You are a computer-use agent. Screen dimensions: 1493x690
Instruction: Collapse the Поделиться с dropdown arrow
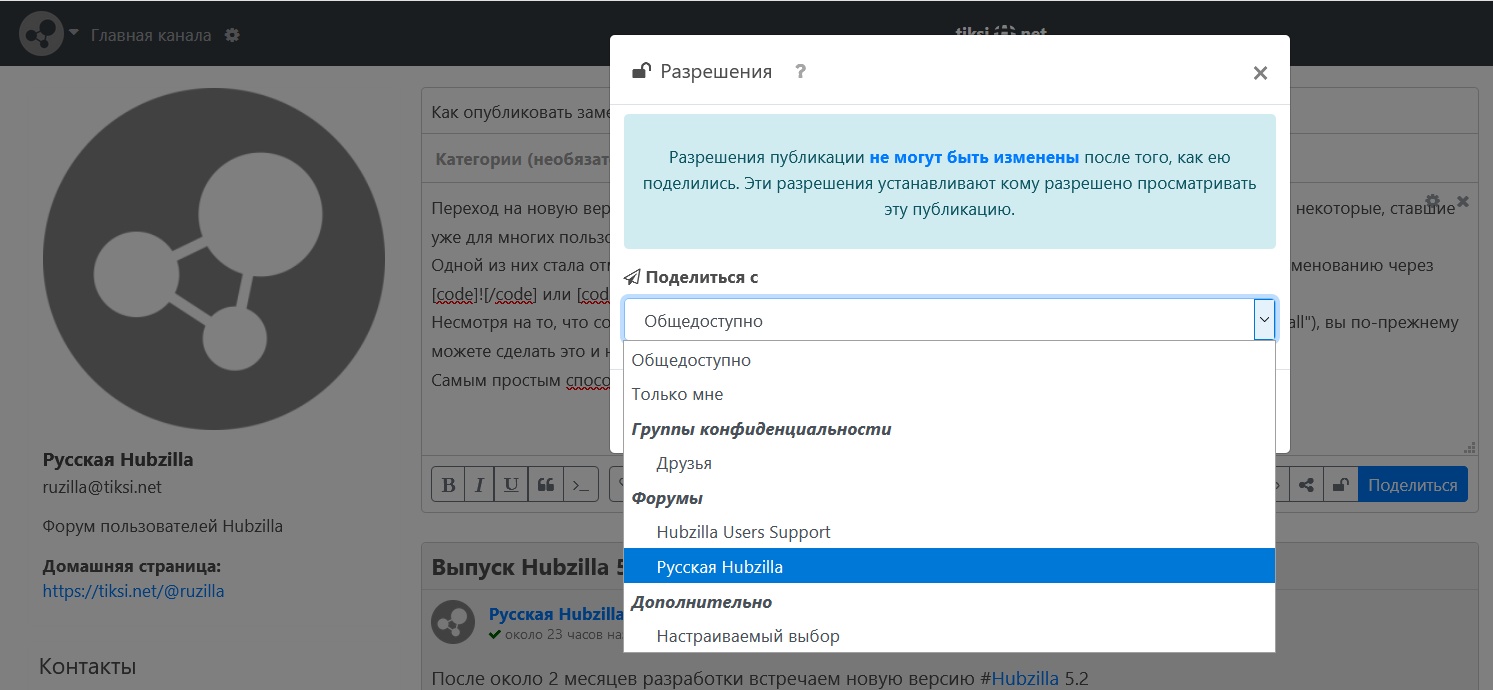coord(1264,320)
